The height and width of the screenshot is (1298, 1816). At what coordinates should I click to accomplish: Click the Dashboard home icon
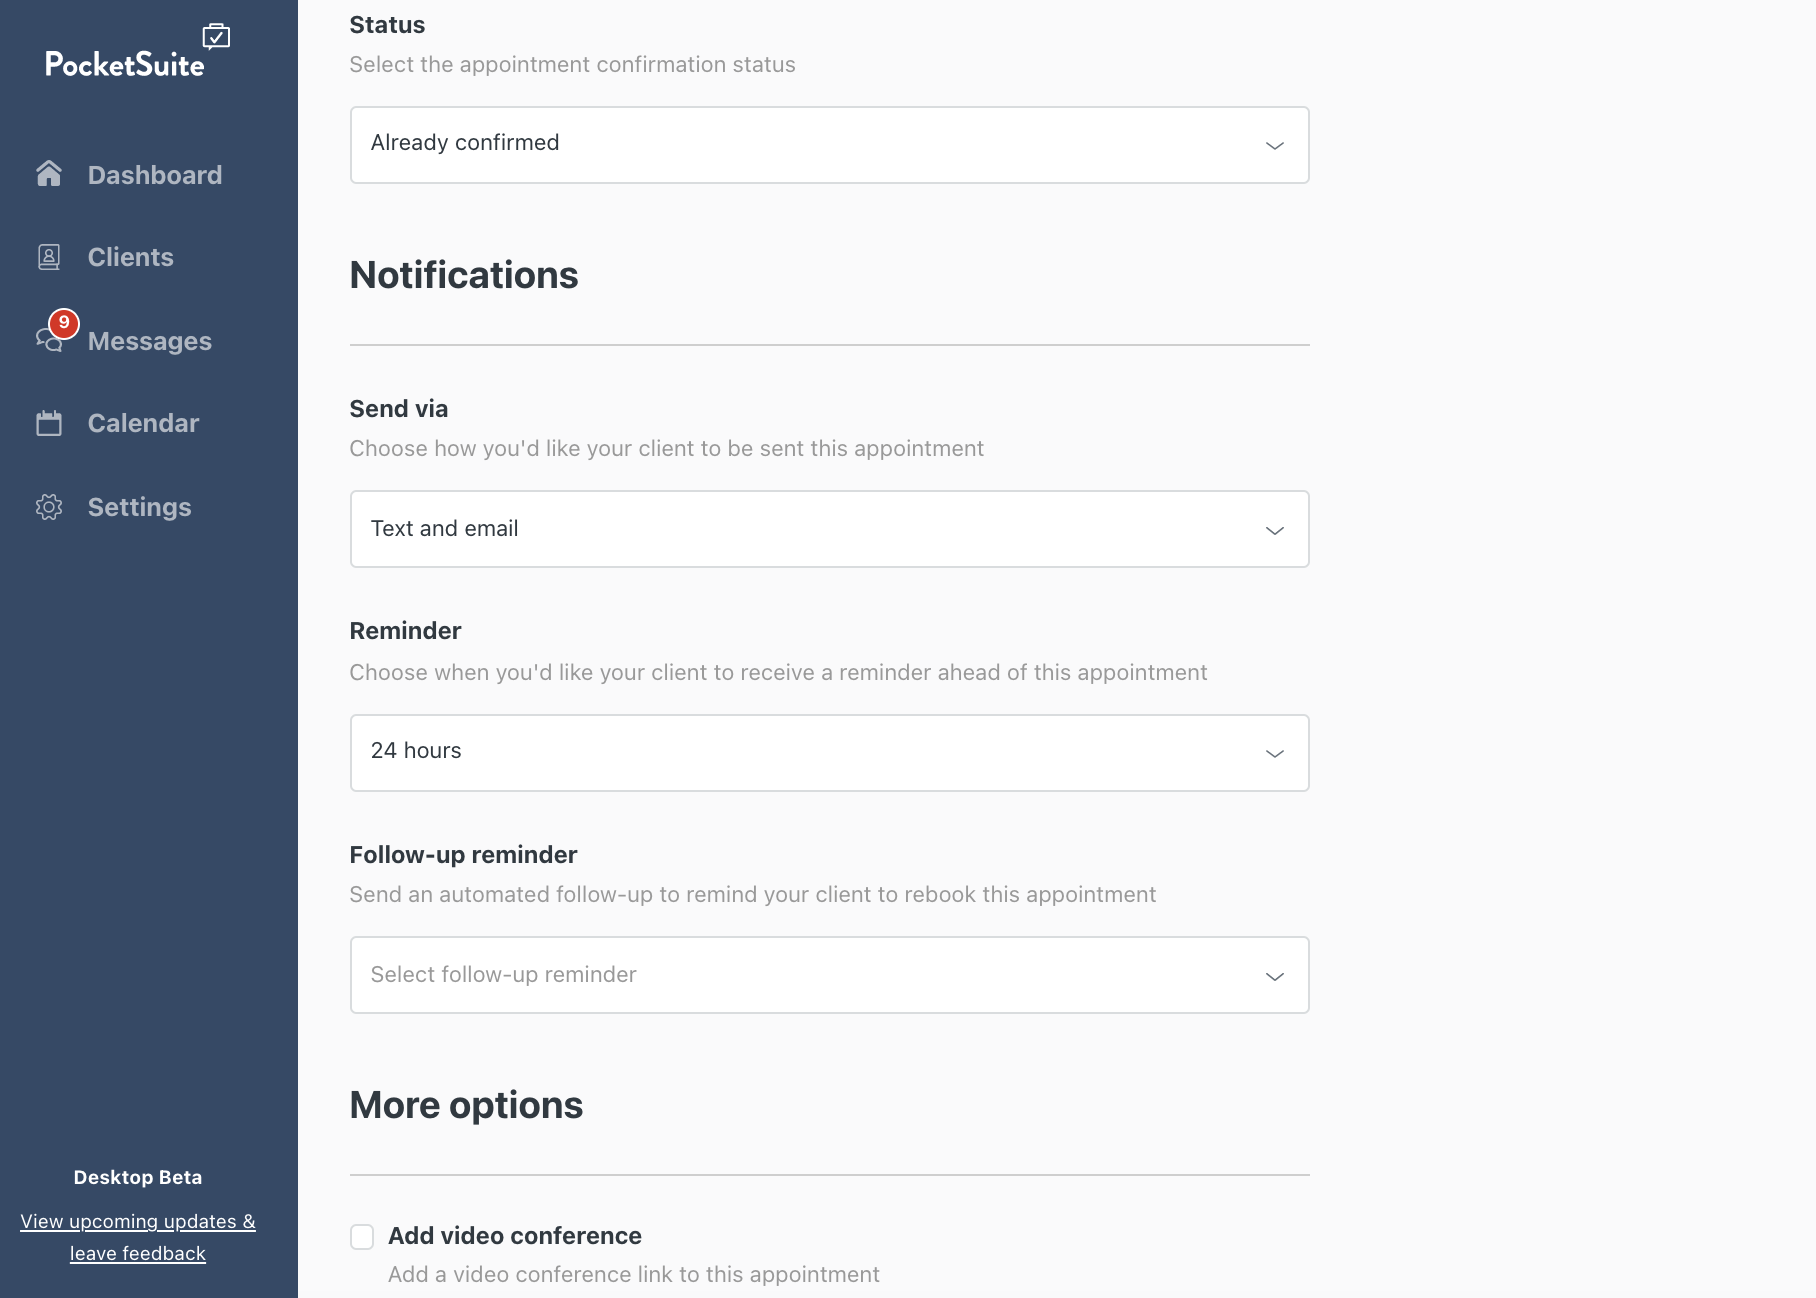pyautogui.click(x=49, y=174)
